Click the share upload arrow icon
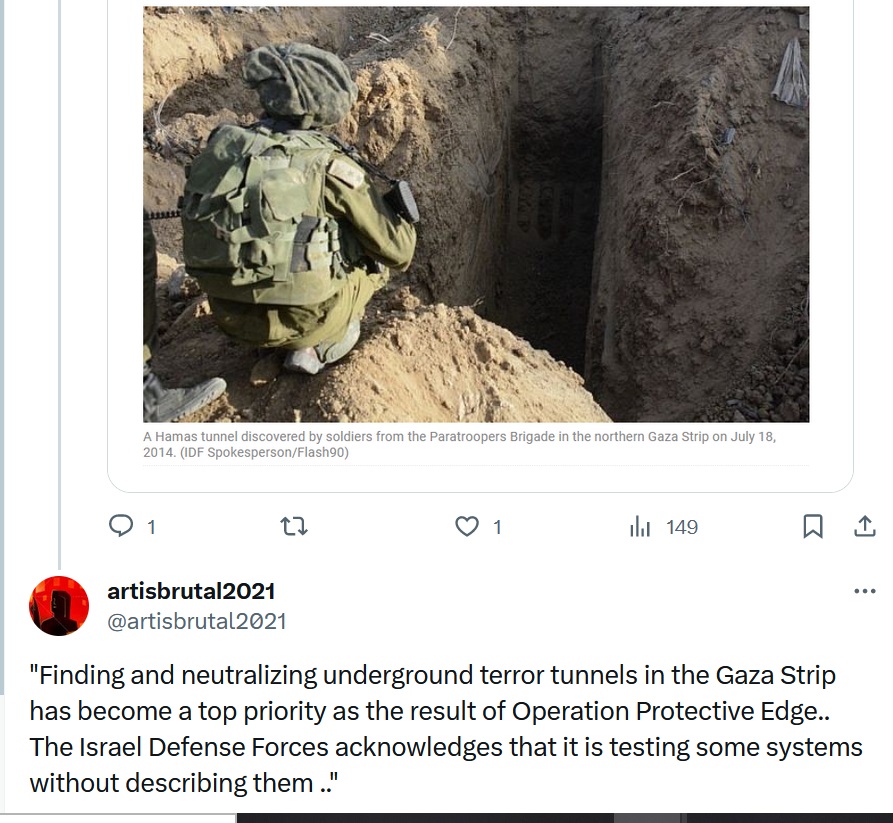The height and width of the screenshot is (823, 893). coord(865,526)
